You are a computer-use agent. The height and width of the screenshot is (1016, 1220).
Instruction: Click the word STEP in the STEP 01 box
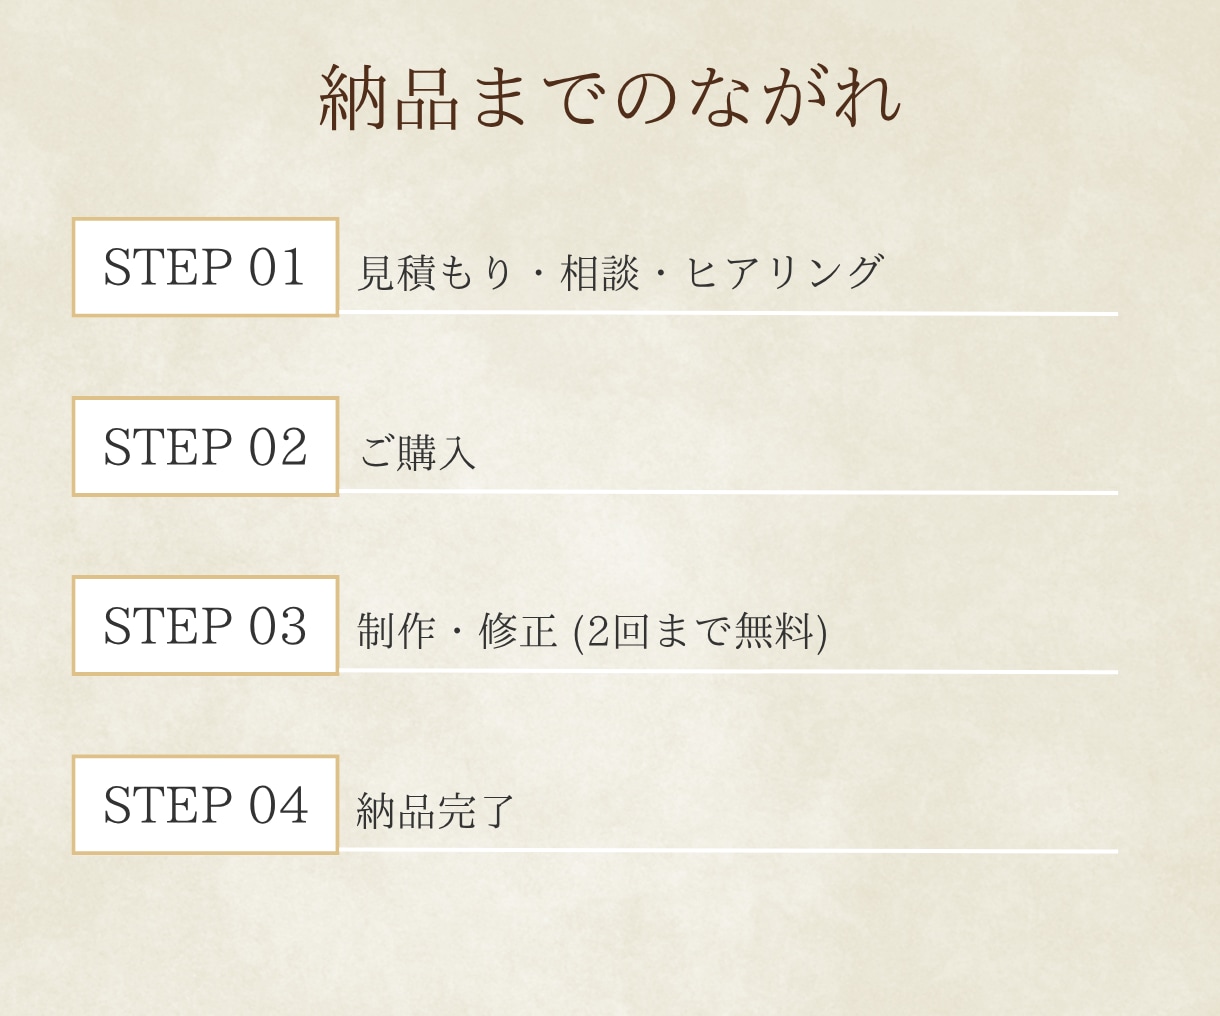(x=168, y=268)
